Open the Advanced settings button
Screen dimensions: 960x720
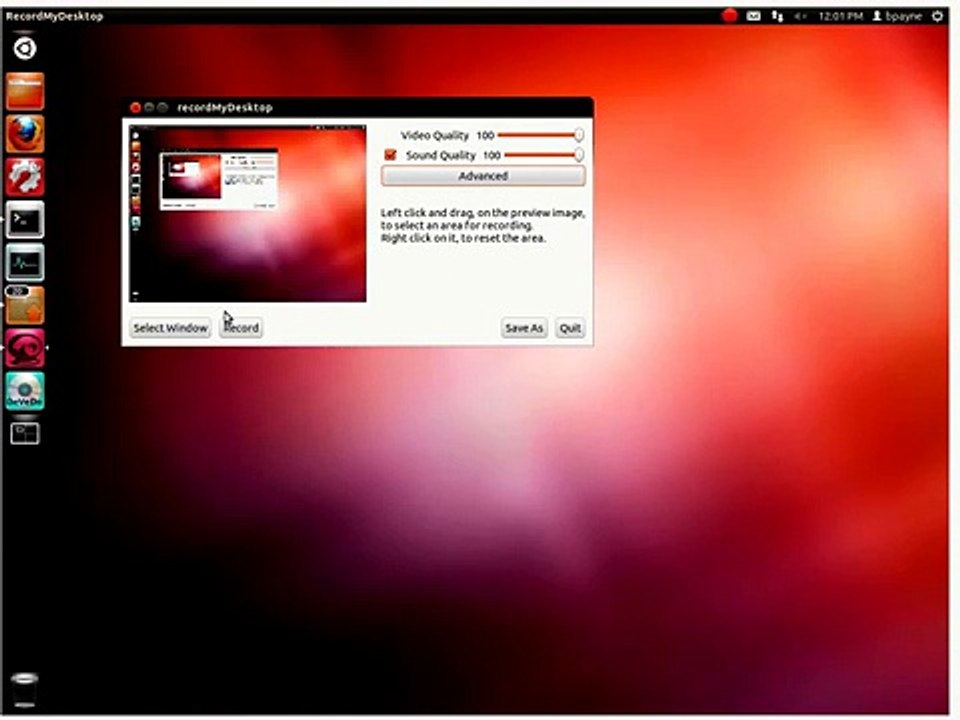pos(483,176)
